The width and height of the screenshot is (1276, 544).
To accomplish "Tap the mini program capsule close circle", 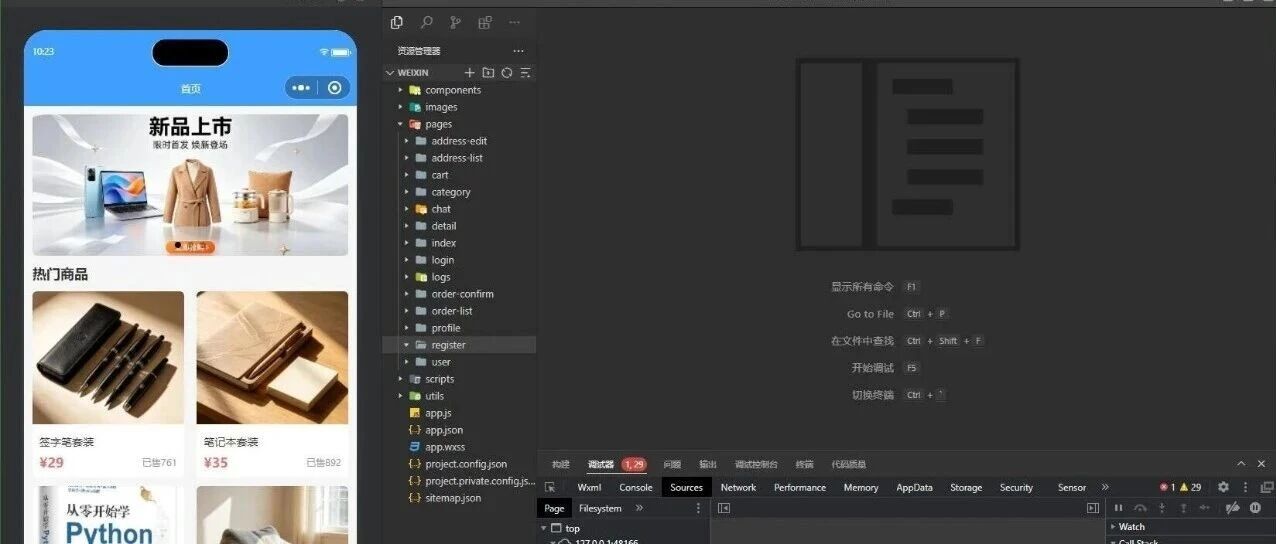I will click(335, 88).
